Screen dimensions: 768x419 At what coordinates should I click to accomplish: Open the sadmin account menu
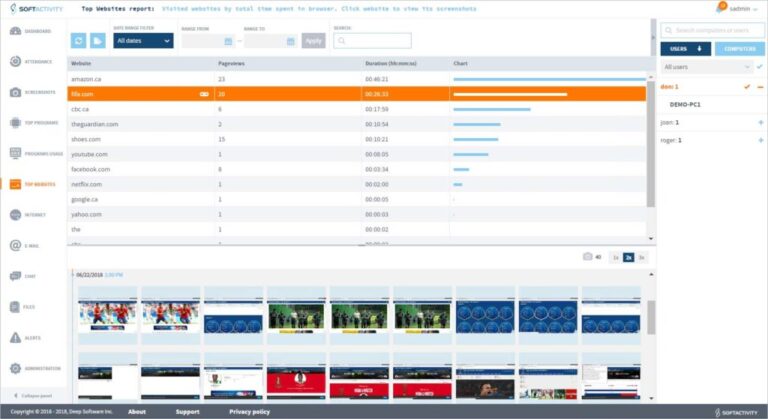pyautogui.click(x=743, y=9)
